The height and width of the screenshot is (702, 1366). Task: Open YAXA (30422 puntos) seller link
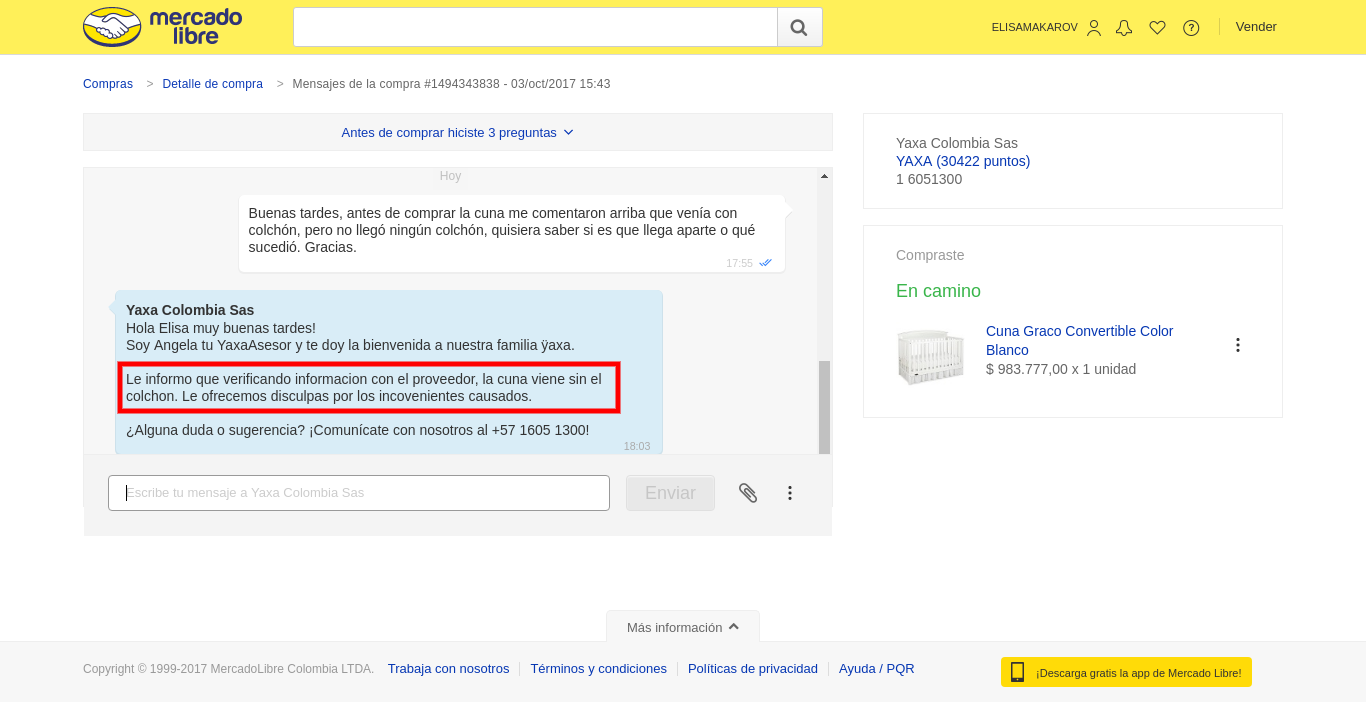tap(963, 161)
